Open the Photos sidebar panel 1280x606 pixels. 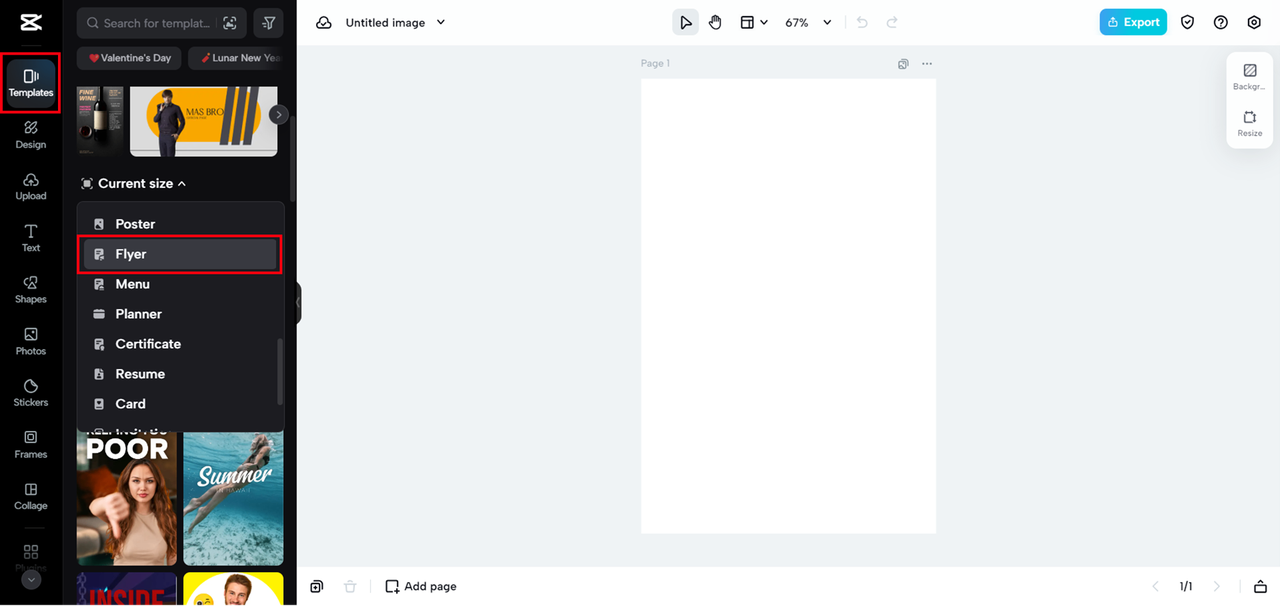(x=31, y=342)
